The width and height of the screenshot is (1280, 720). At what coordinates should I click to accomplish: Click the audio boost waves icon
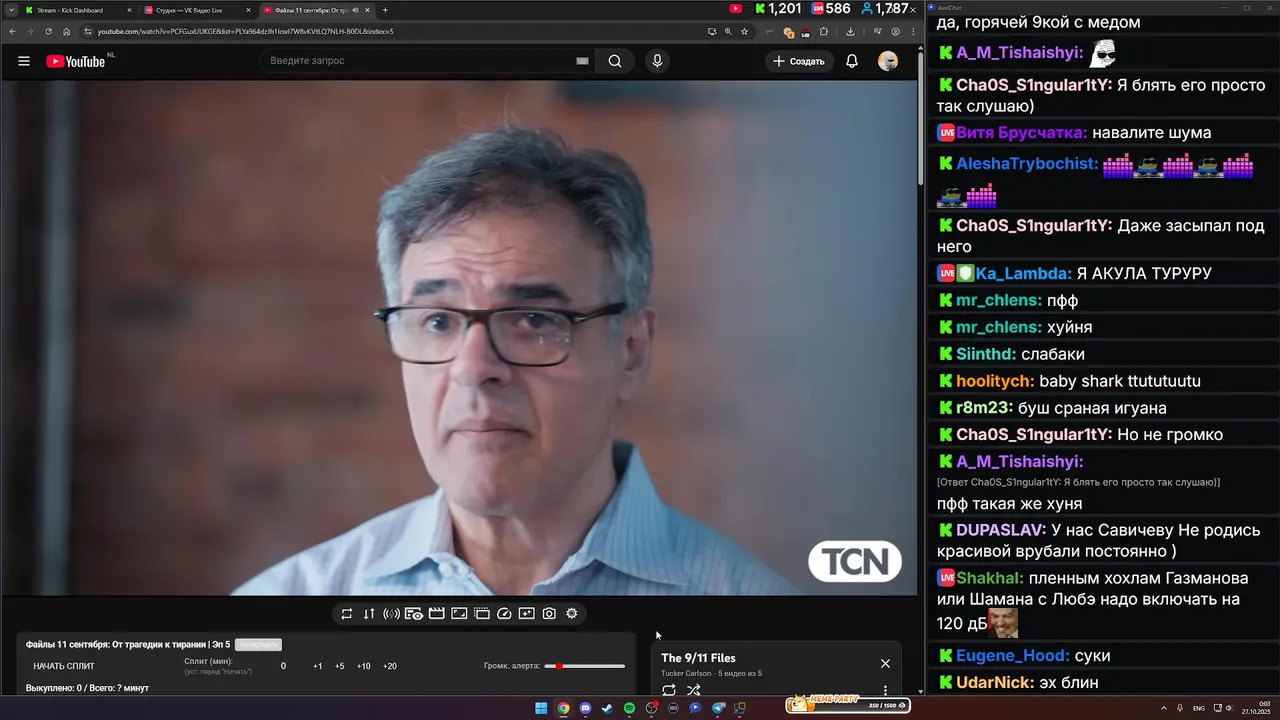pos(391,614)
